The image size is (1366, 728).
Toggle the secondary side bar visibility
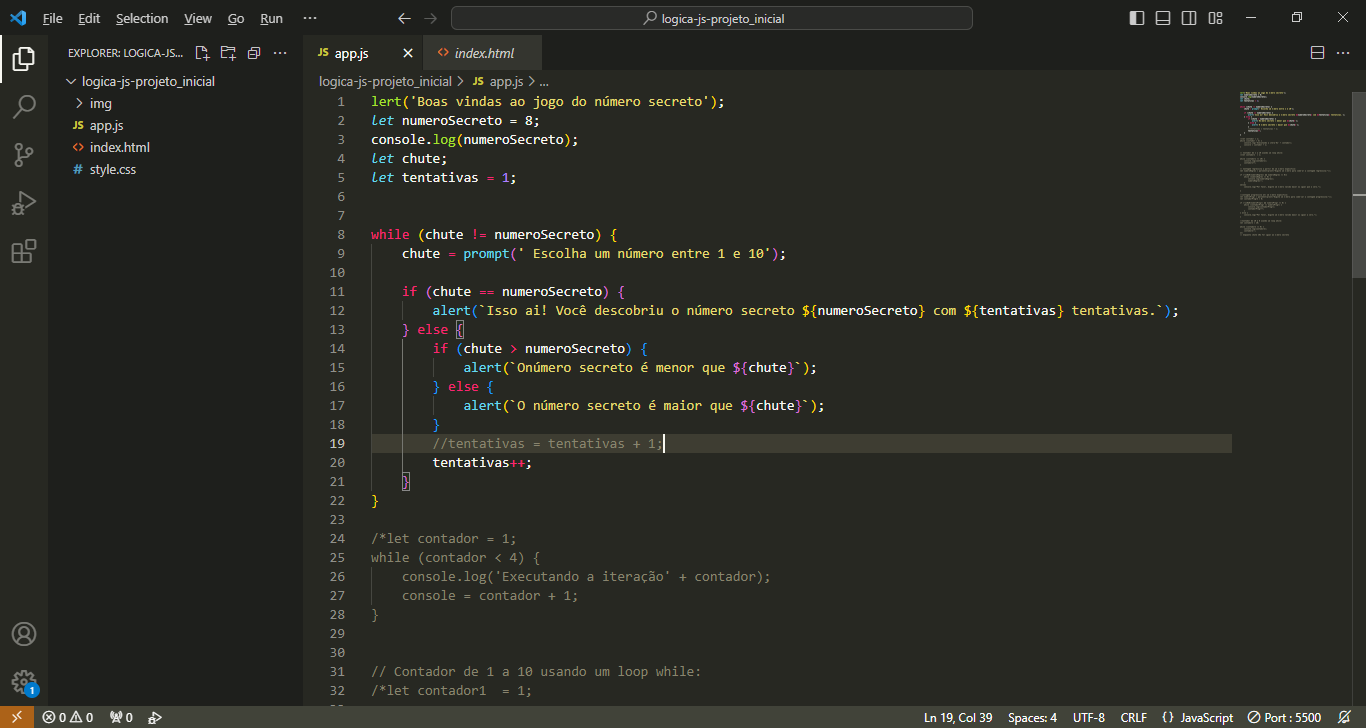point(1189,18)
